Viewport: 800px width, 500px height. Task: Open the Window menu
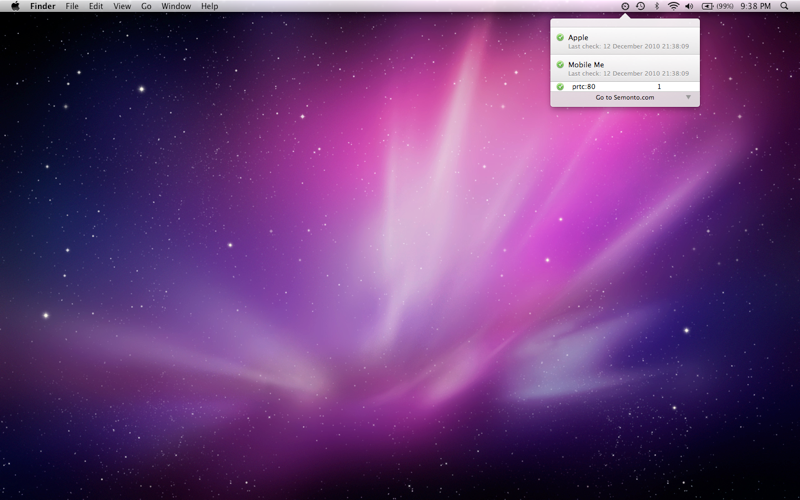(176, 6)
